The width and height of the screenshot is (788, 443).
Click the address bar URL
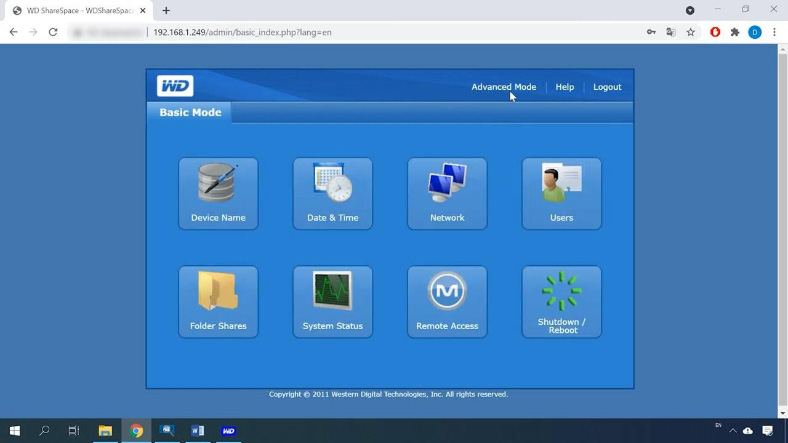tap(242, 32)
